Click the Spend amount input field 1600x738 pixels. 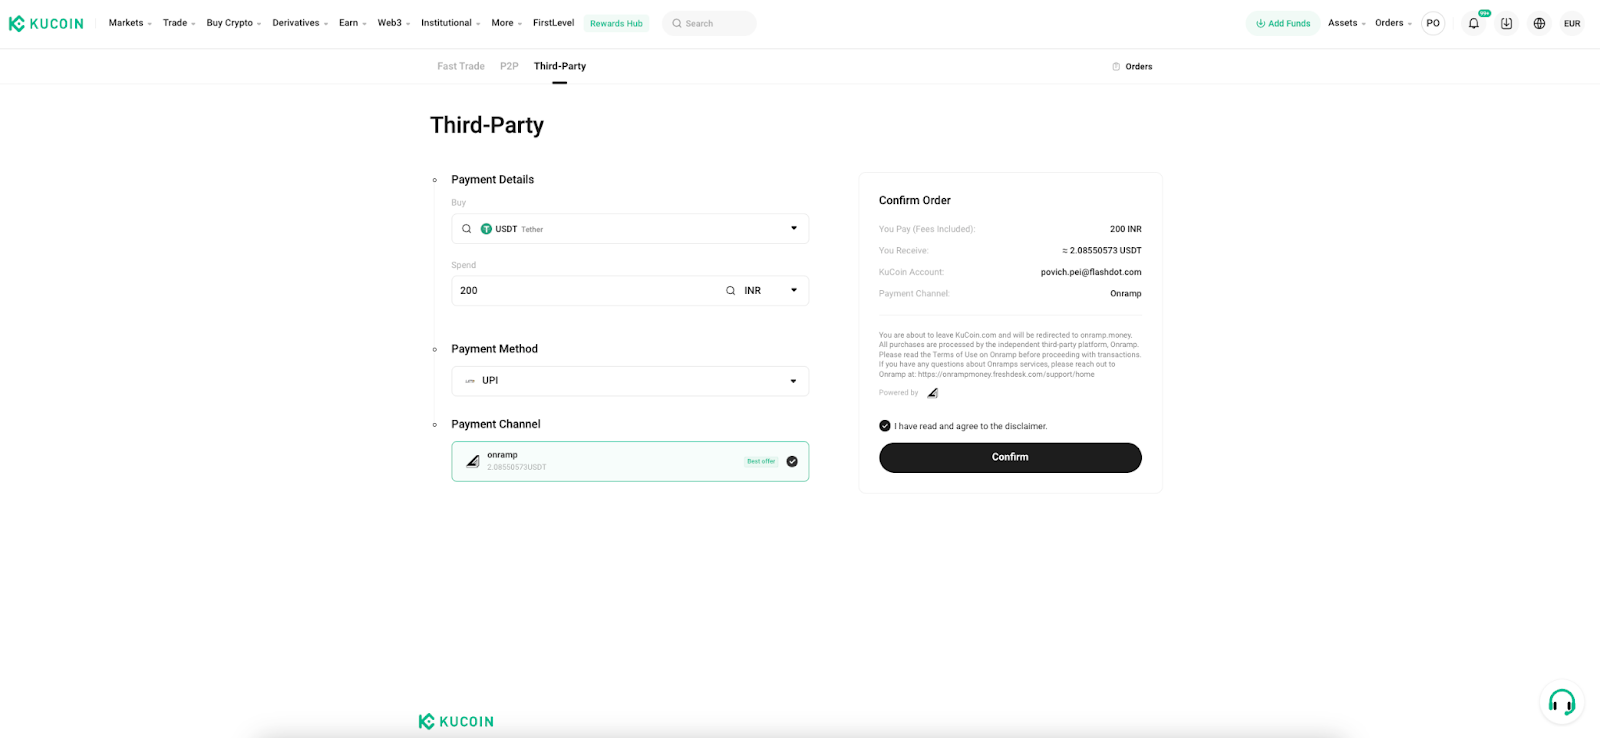click(x=585, y=291)
